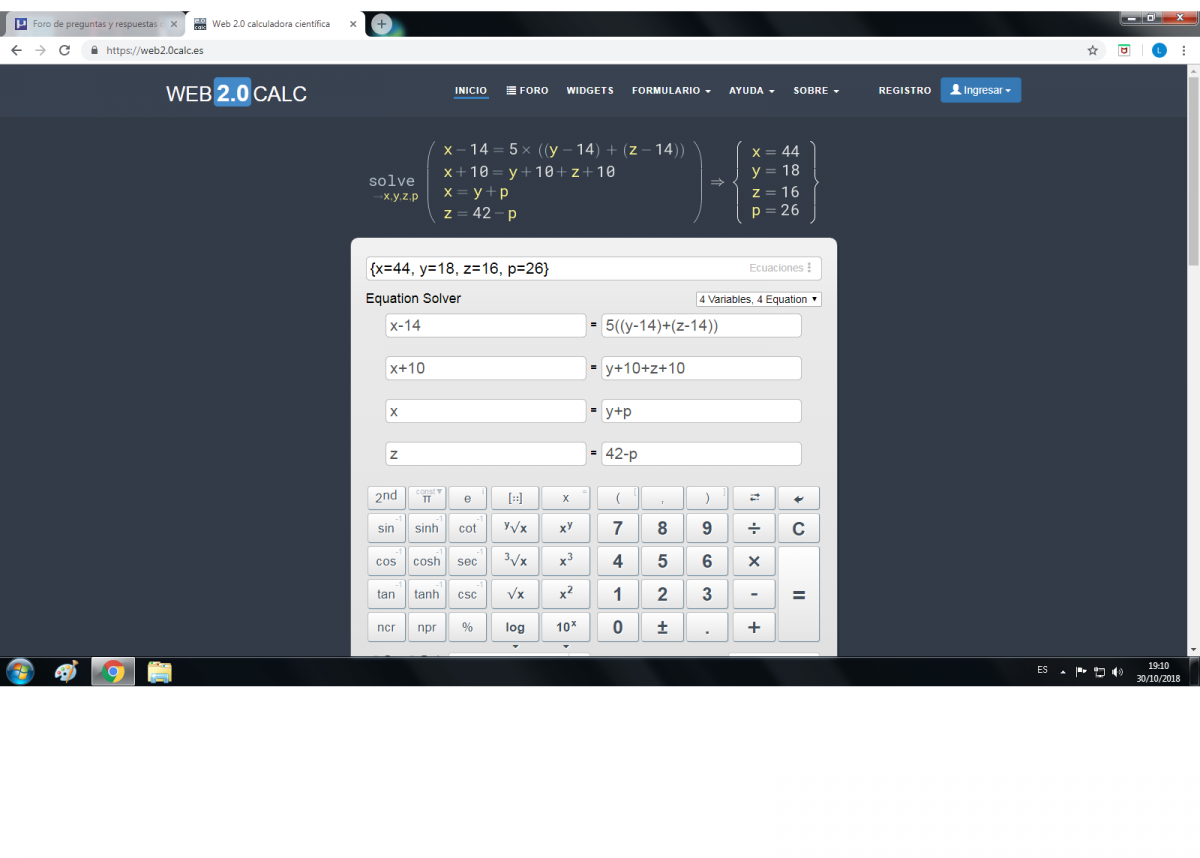This screenshot has width=1200, height=858.
Task: Expand the FORMULARIO menu
Action: (671, 91)
